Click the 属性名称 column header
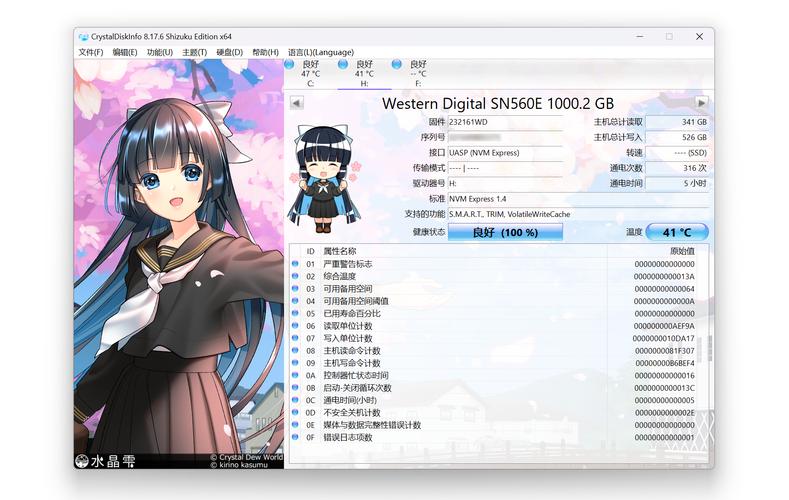789x500 pixels. click(340, 251)
